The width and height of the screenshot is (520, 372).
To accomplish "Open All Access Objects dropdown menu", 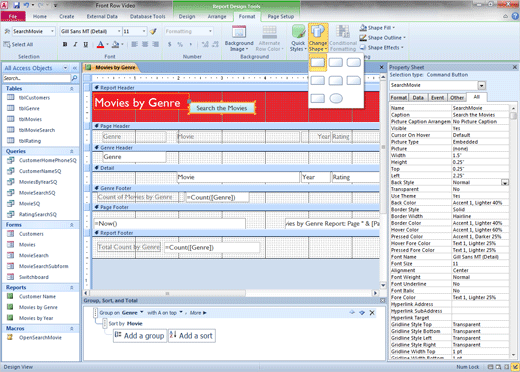I will 65,68.
